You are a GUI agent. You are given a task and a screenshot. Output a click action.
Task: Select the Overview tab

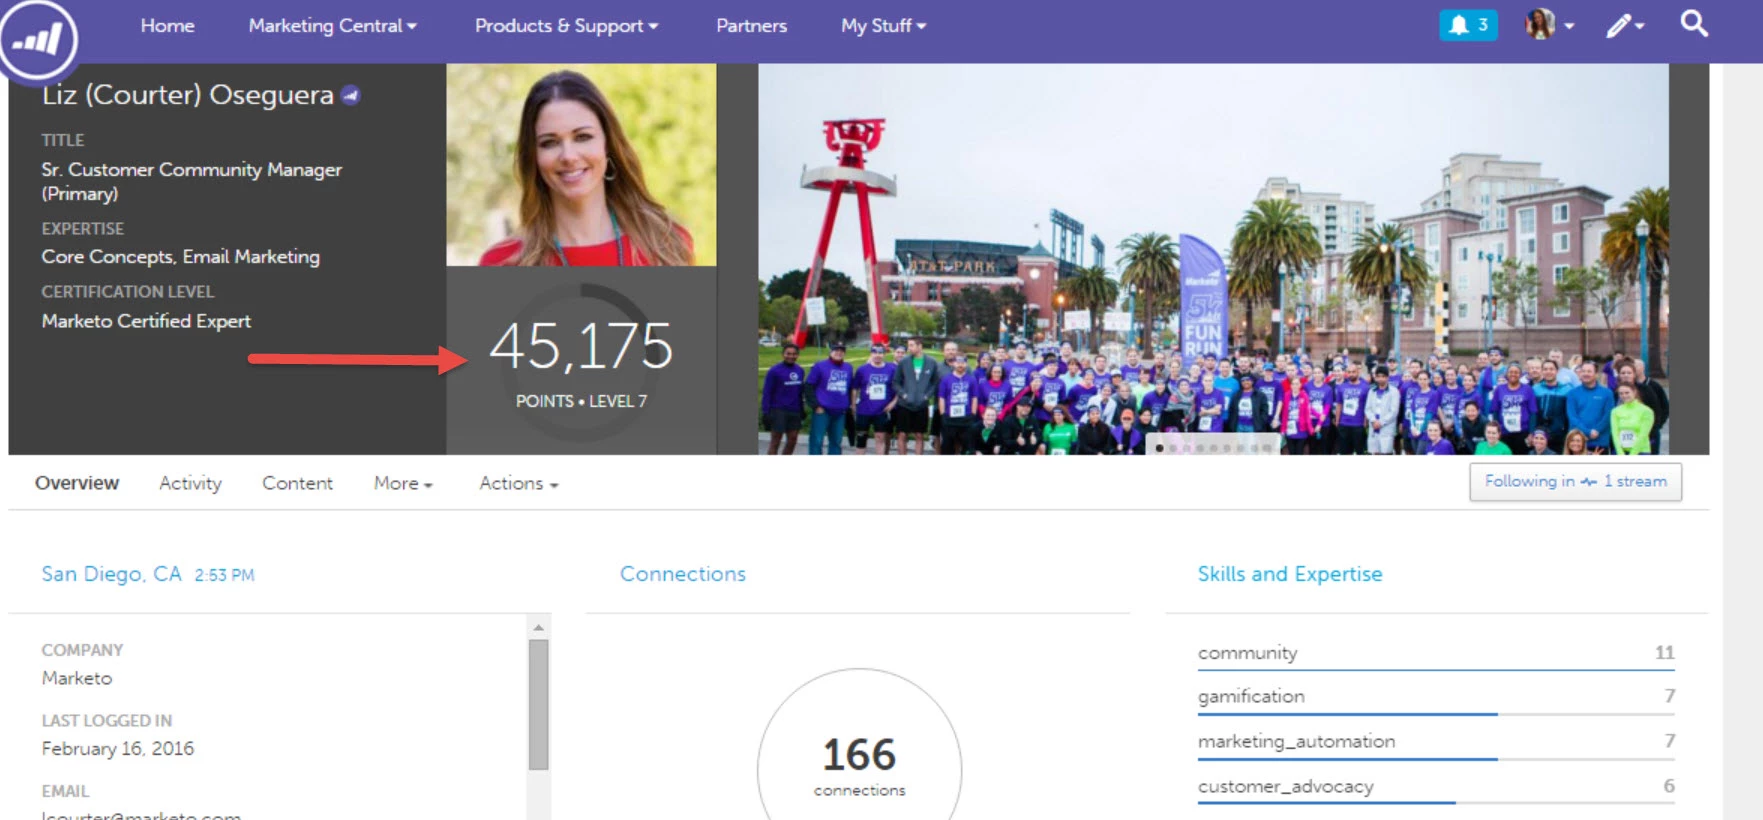click(77, 483)
